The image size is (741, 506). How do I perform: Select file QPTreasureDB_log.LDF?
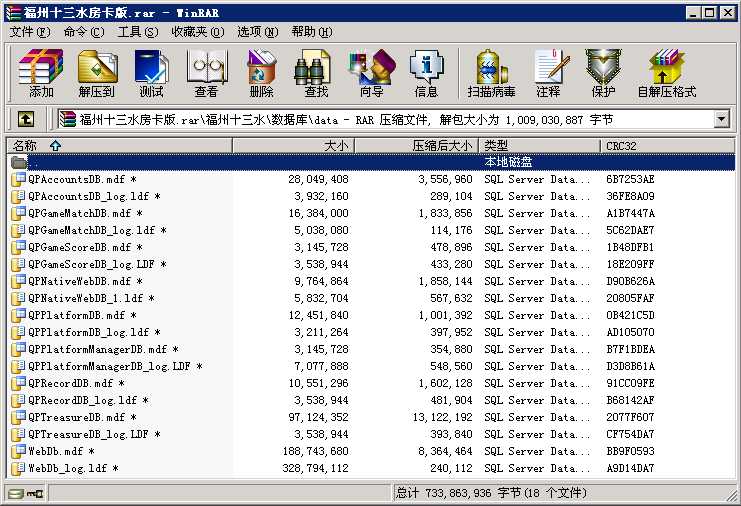click(94, 434)
